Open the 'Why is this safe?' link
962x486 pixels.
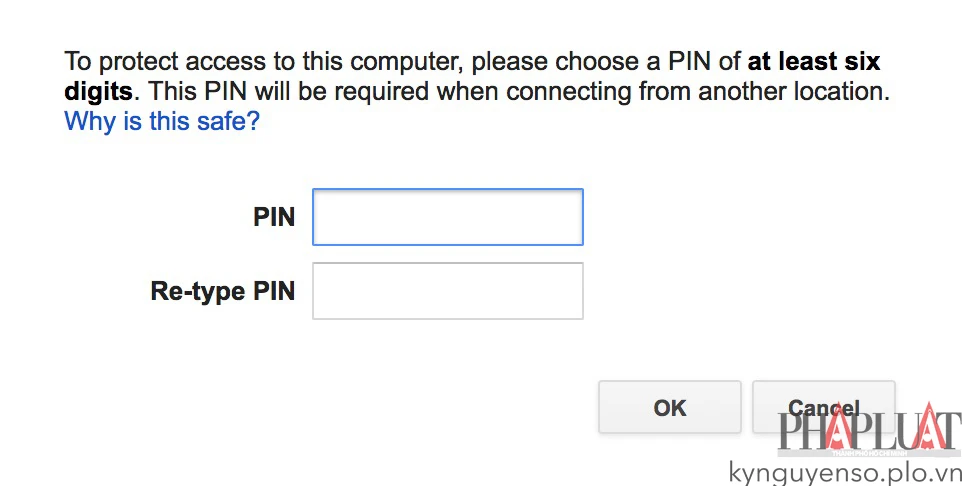pos(162,123)
